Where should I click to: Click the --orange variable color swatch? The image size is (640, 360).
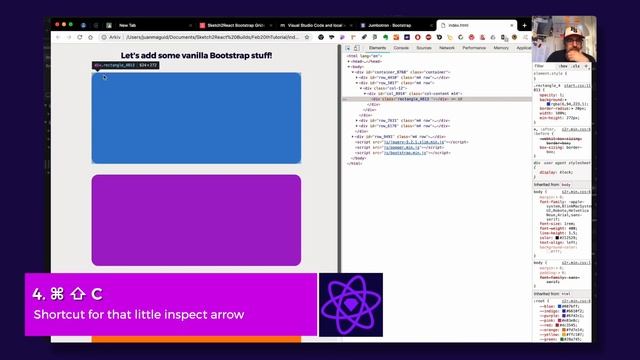click(564, 330)
